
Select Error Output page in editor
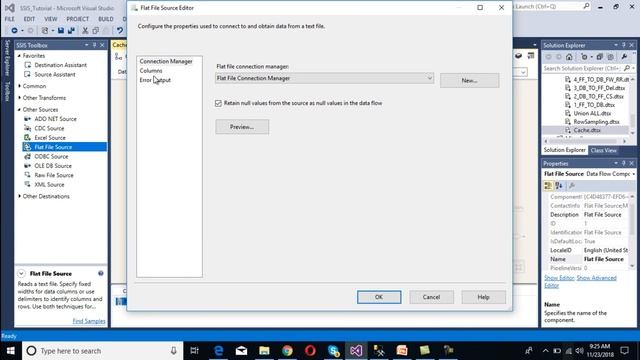[x=155, y=80]
